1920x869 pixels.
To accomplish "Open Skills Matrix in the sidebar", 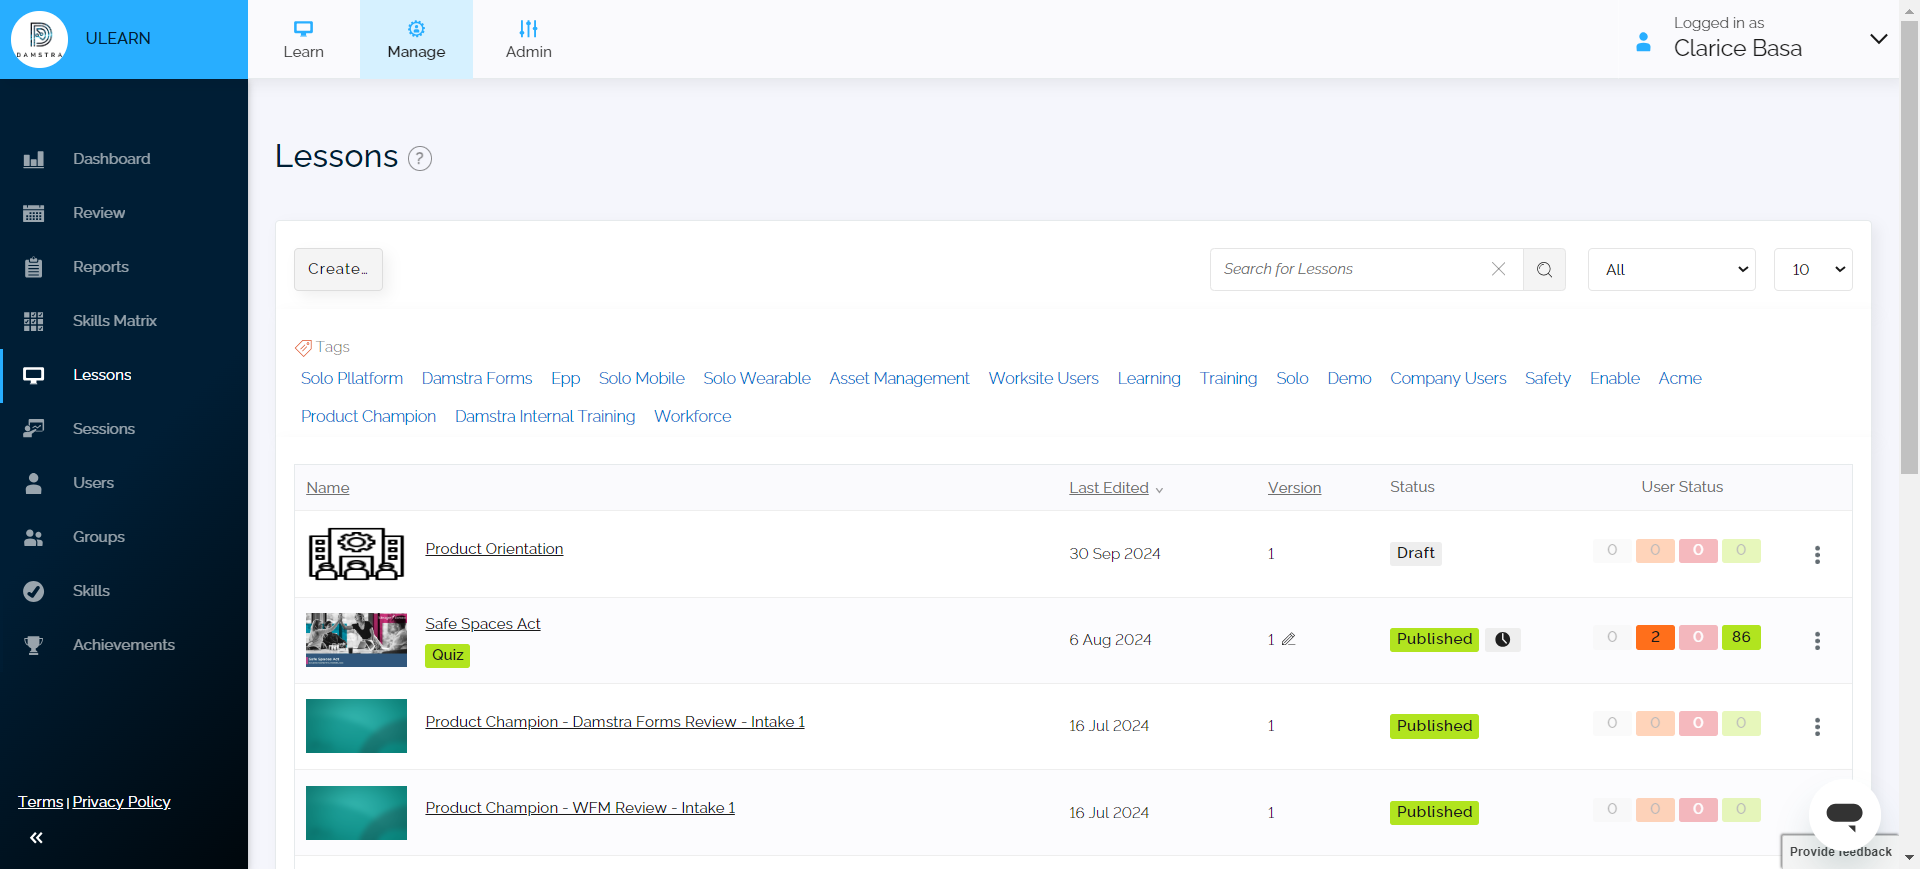I will 114,321.
